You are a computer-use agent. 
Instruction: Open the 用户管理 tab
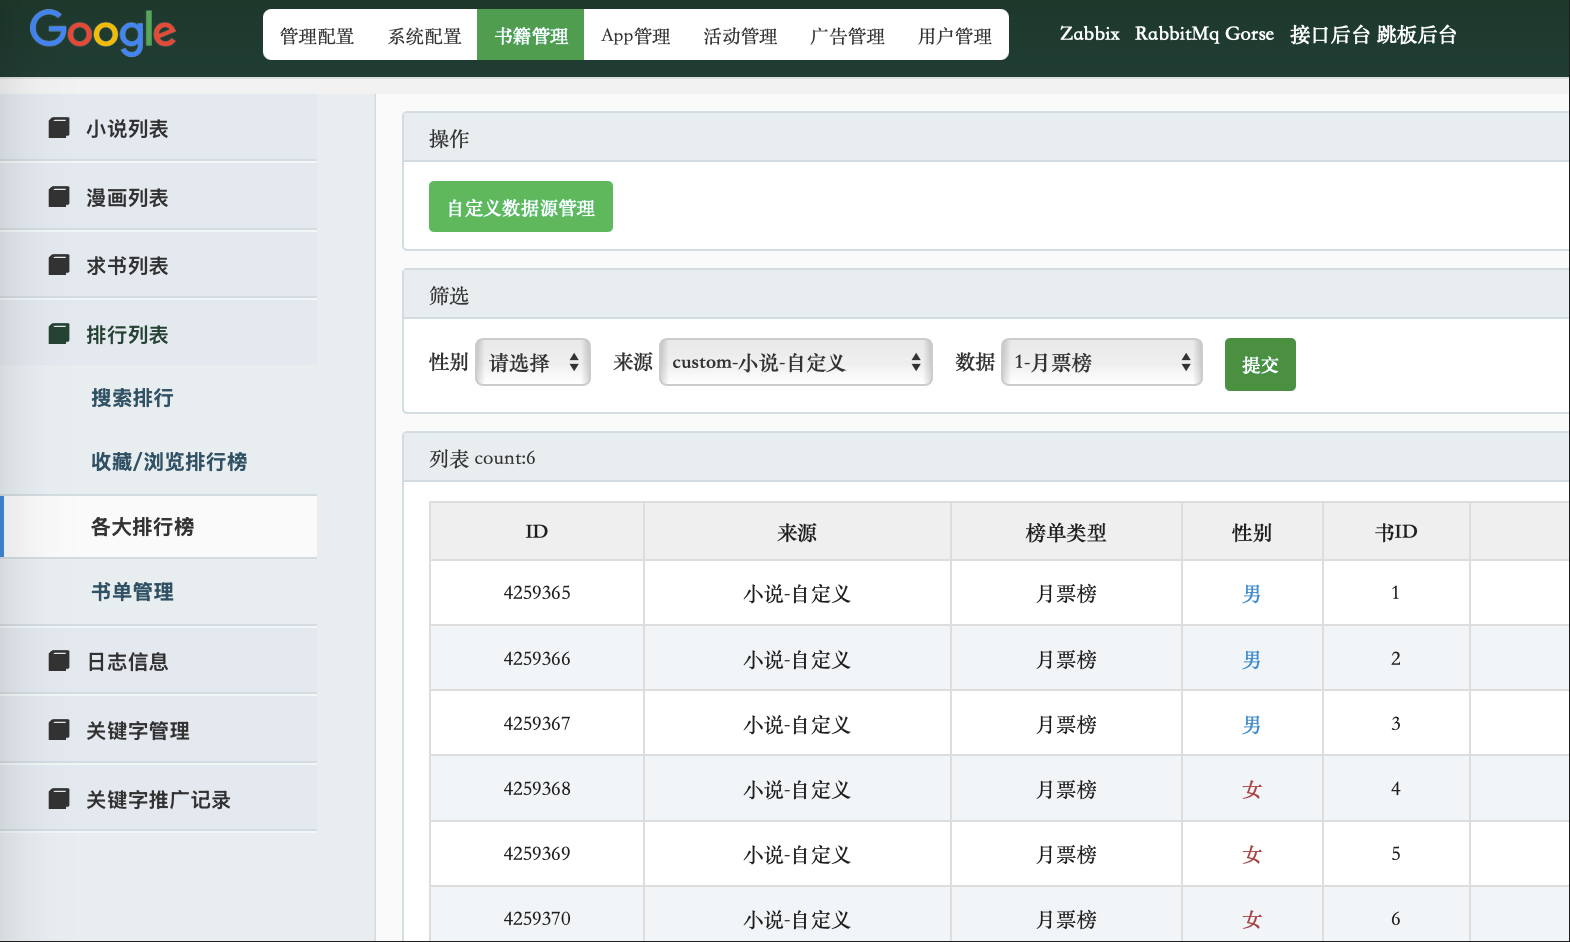coord(954,36)
